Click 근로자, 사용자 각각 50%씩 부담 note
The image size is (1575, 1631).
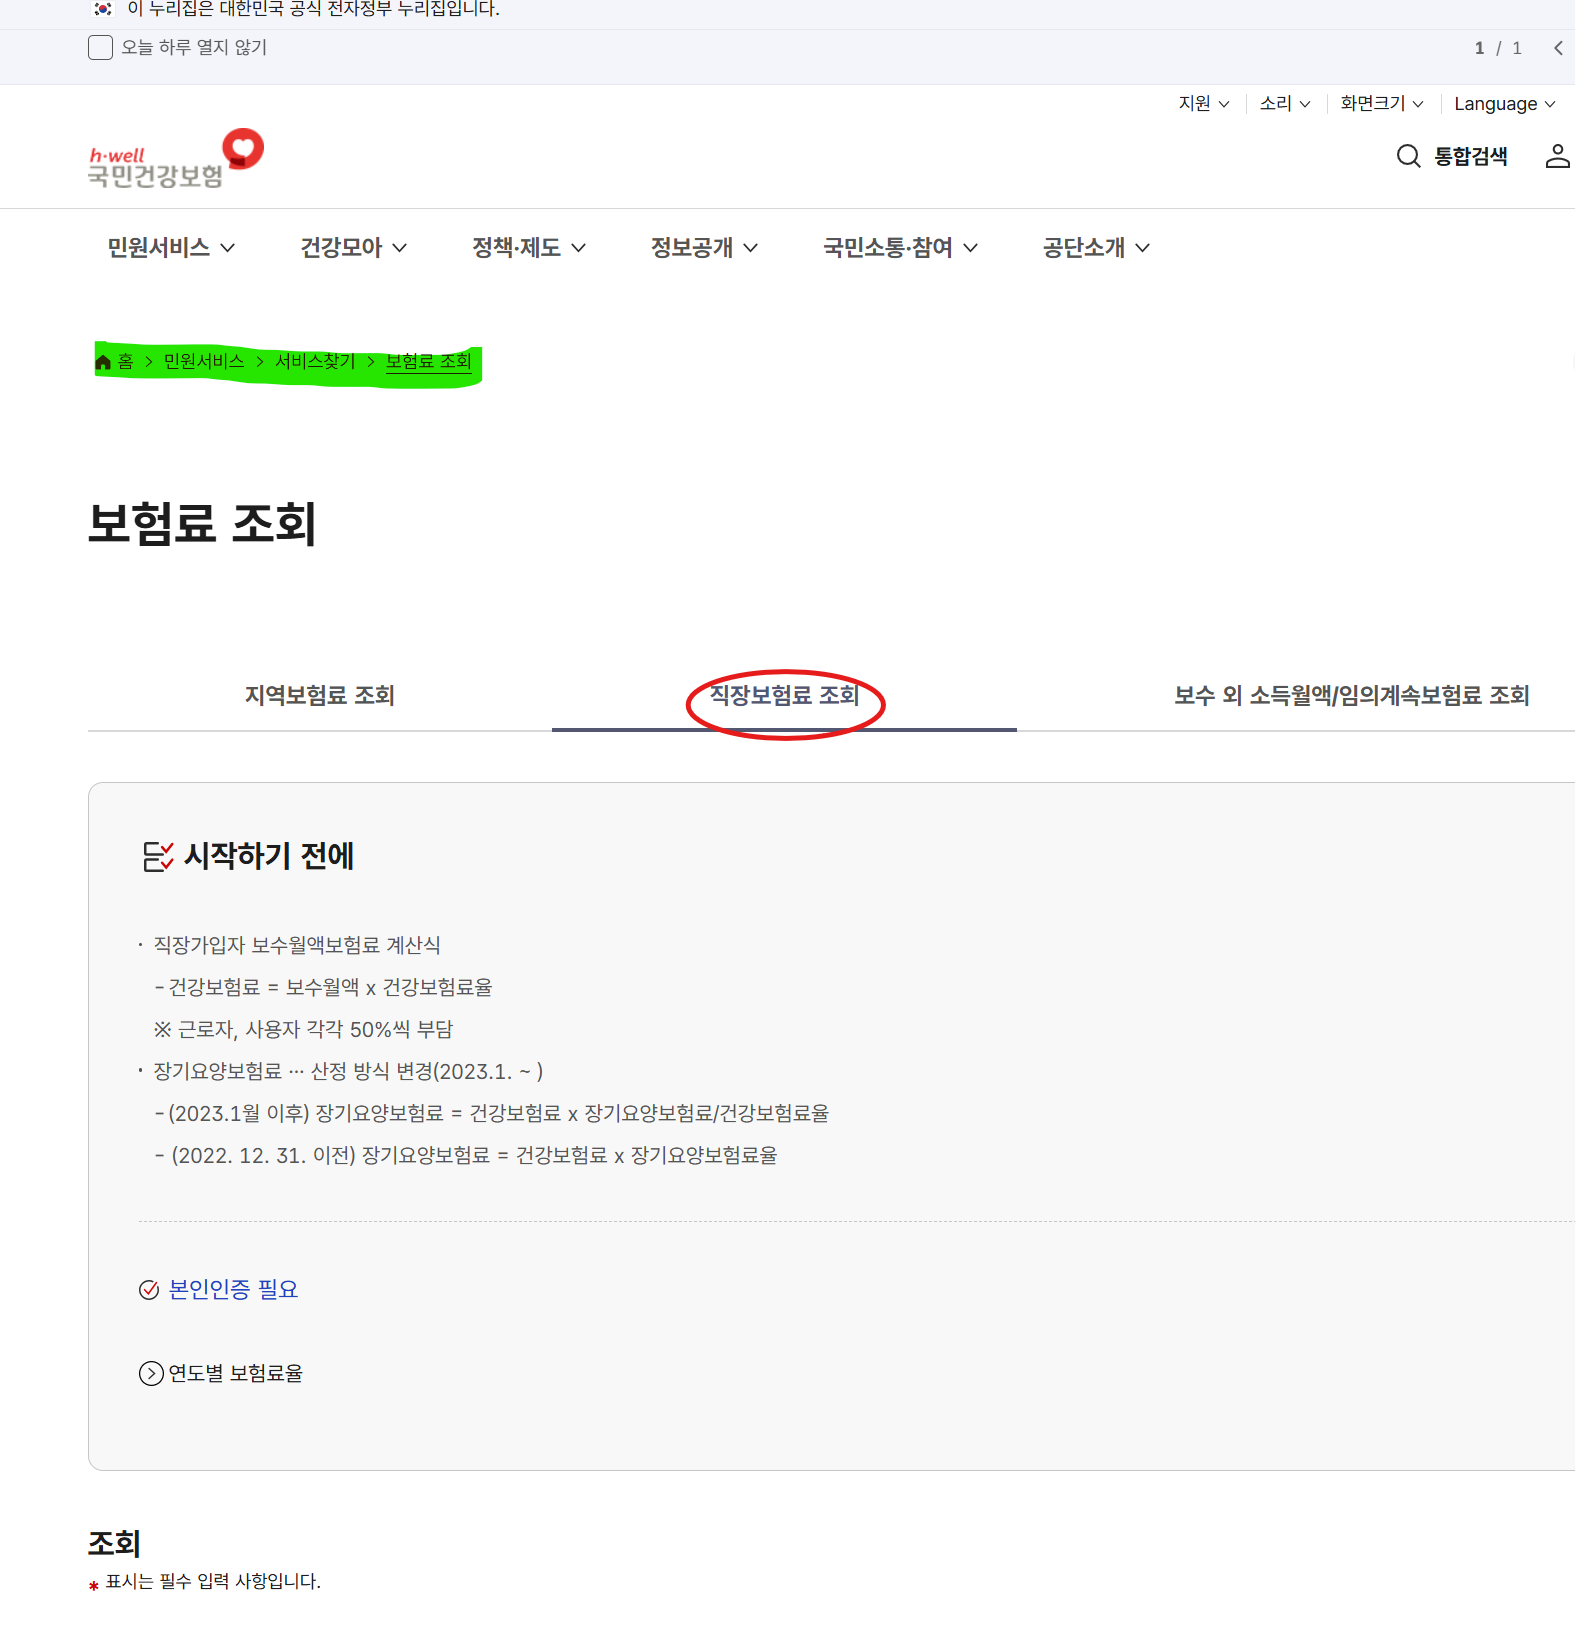[x=303, y=1030]
